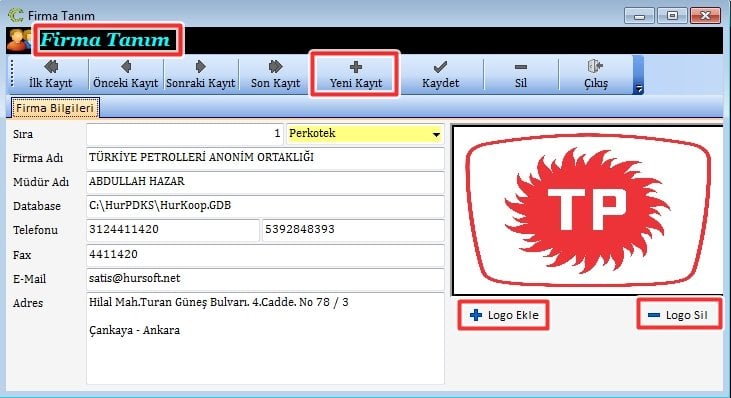Screen dimensions: 731x398
Task: Edit the Müdür Adı field
Action: click(265, 182)
